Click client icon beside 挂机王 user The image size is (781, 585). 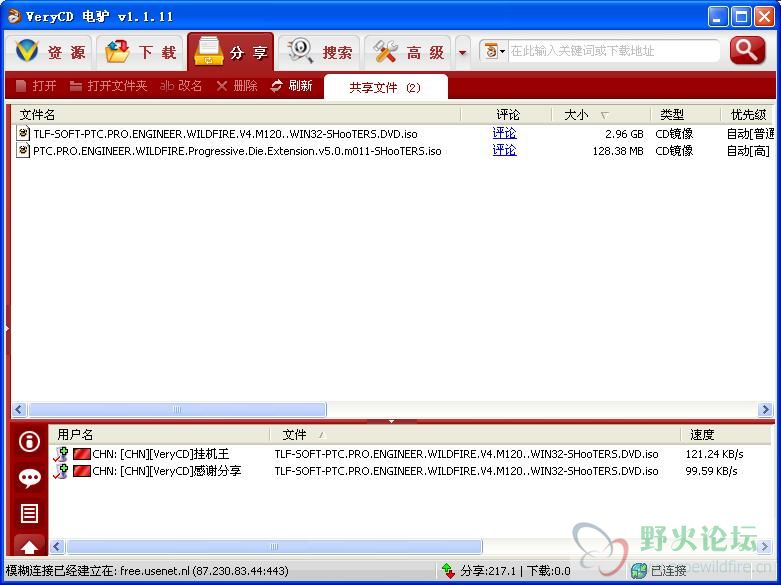pos(61,454)
